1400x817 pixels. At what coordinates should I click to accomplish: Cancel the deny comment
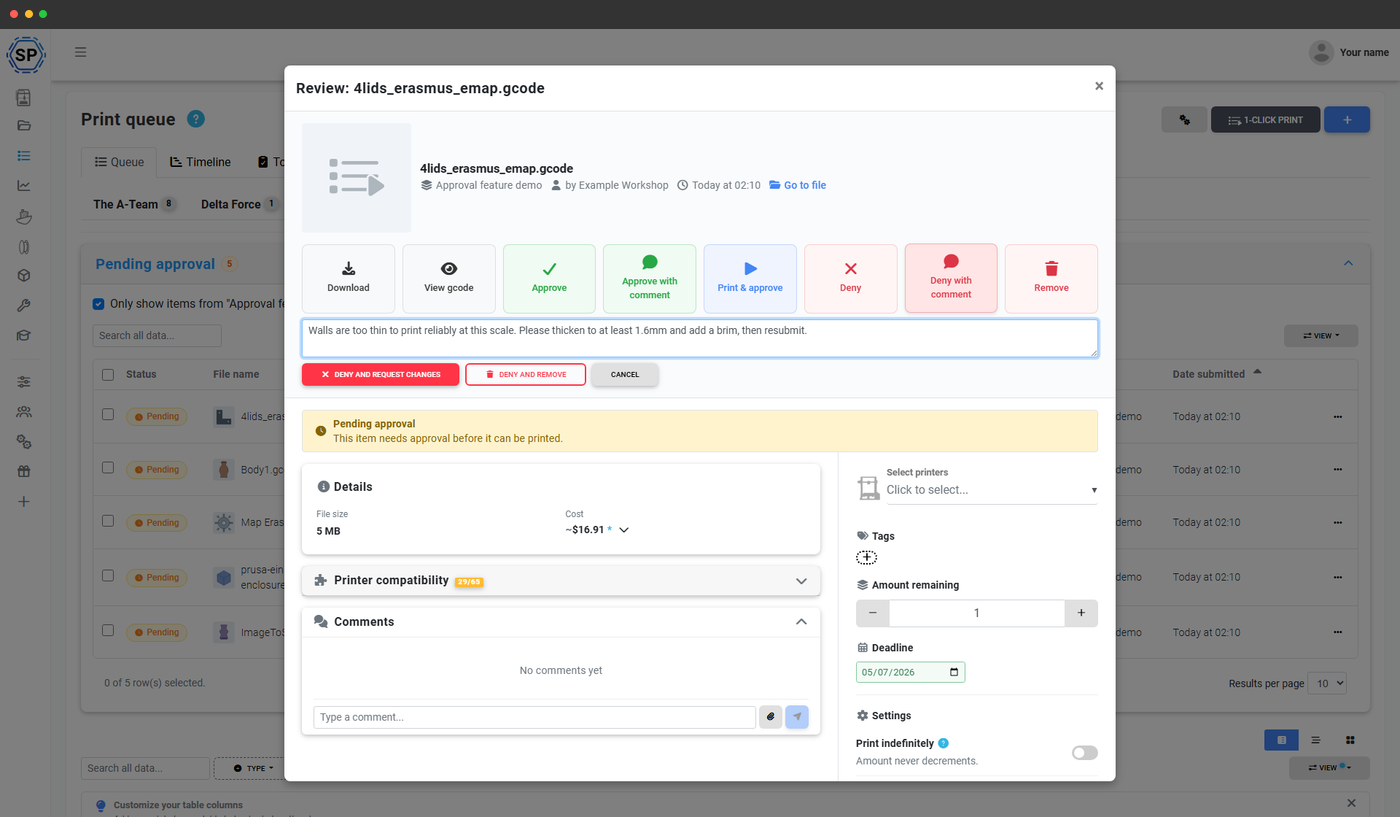coord(624,374)
